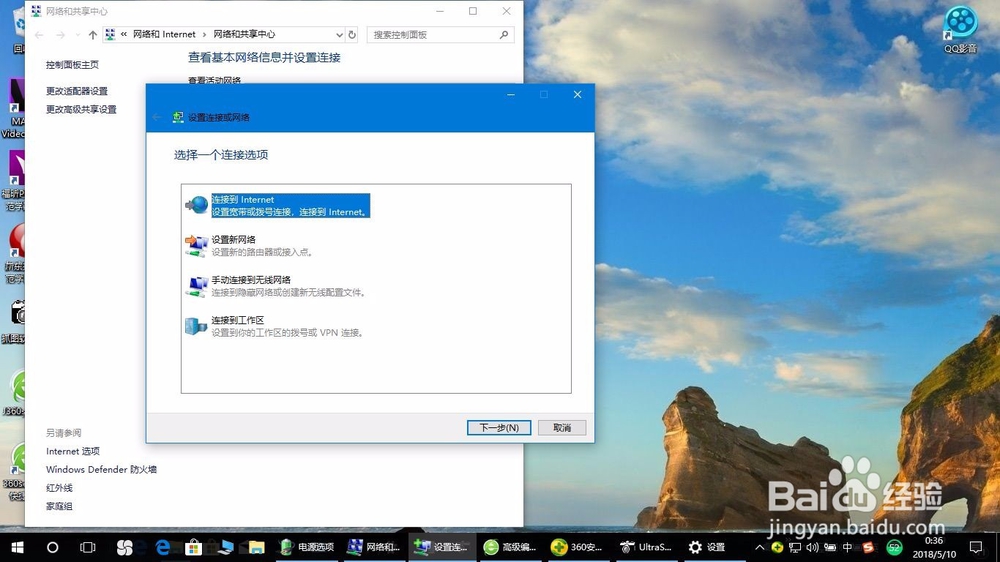
Task: Open Microsoft Store from taskbar
Action: click(x=193, y=547)
